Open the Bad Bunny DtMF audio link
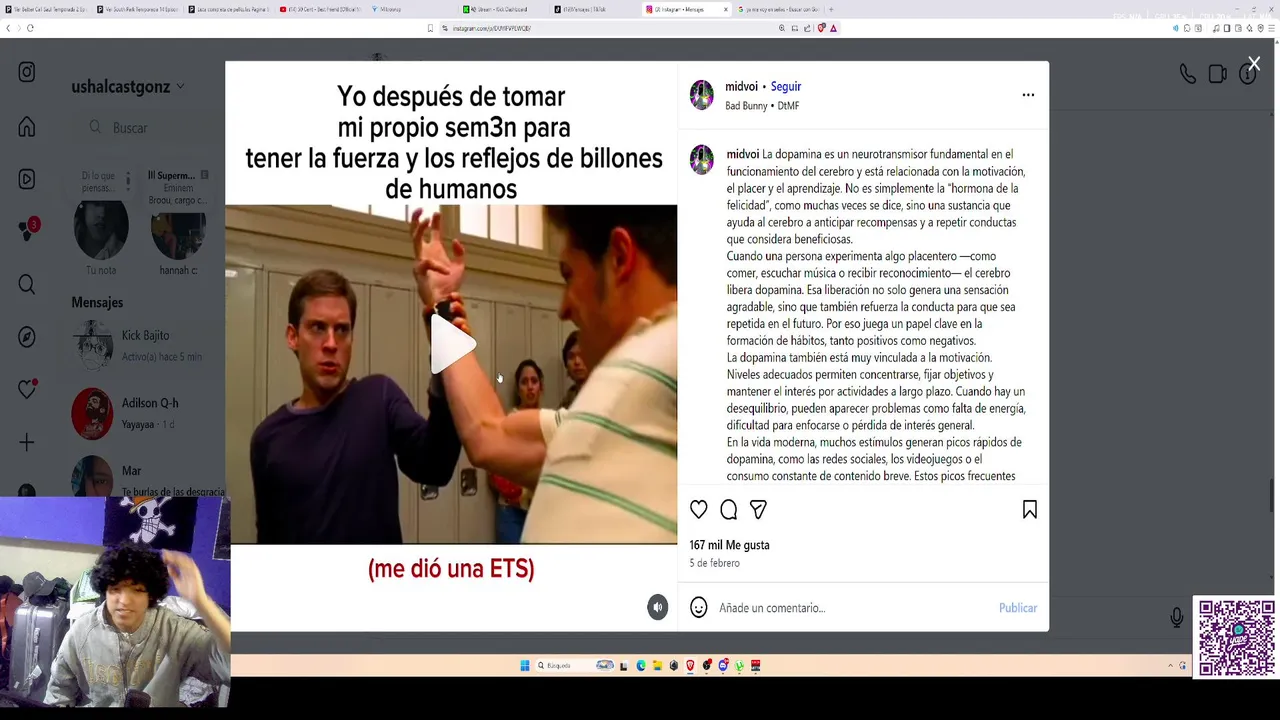The width and height of the screenshot is (1280, 720). (762, 106)
